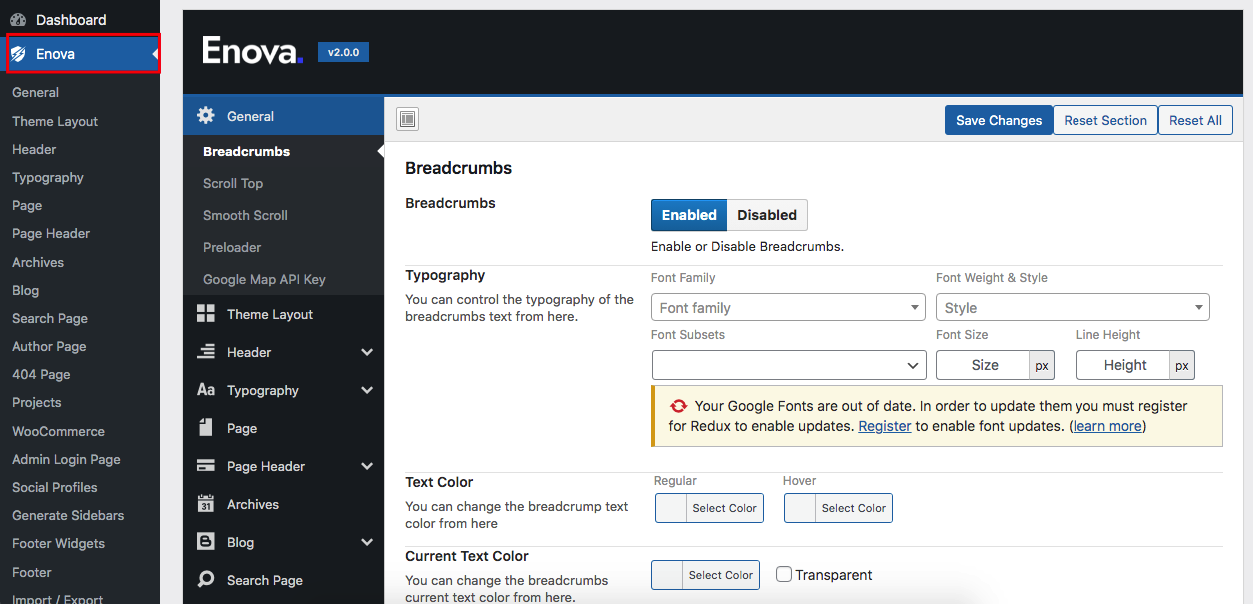1253x604 pixels.
Task: Open Generate Sidebars in admin submenu
Action: tap(68, 515)
